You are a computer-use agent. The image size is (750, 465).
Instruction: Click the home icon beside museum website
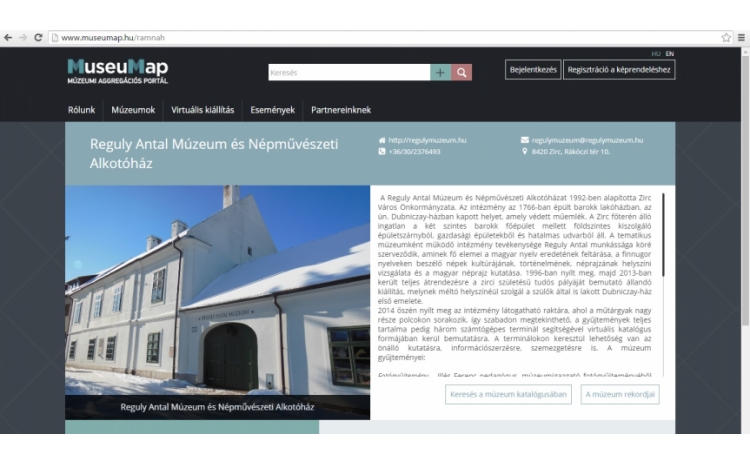pyautogui.click(x=382, y=140)
